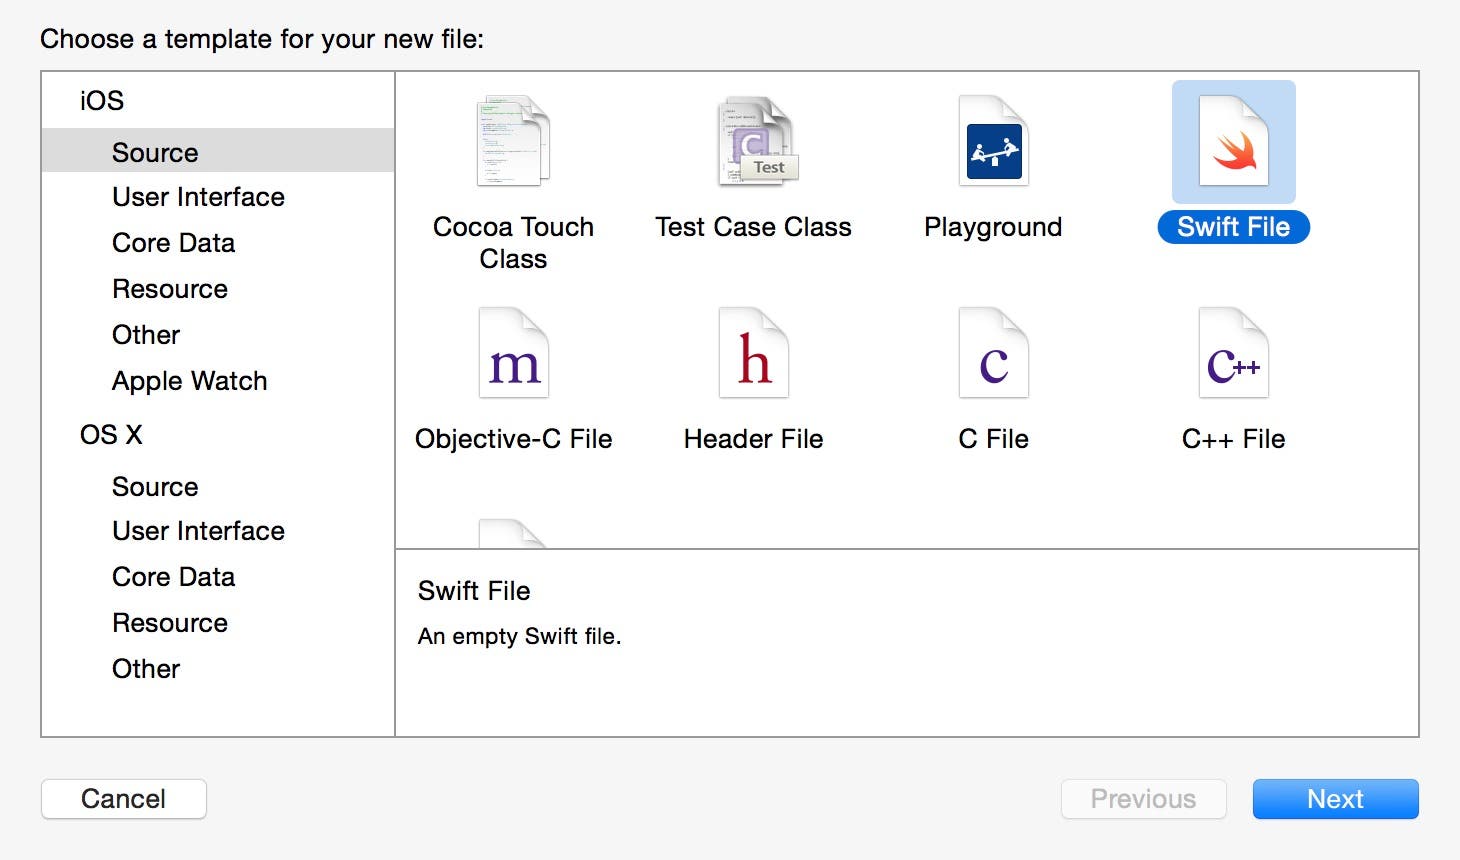Click the OS X section header
1460x860 pixels.
[x=111, y=435]
